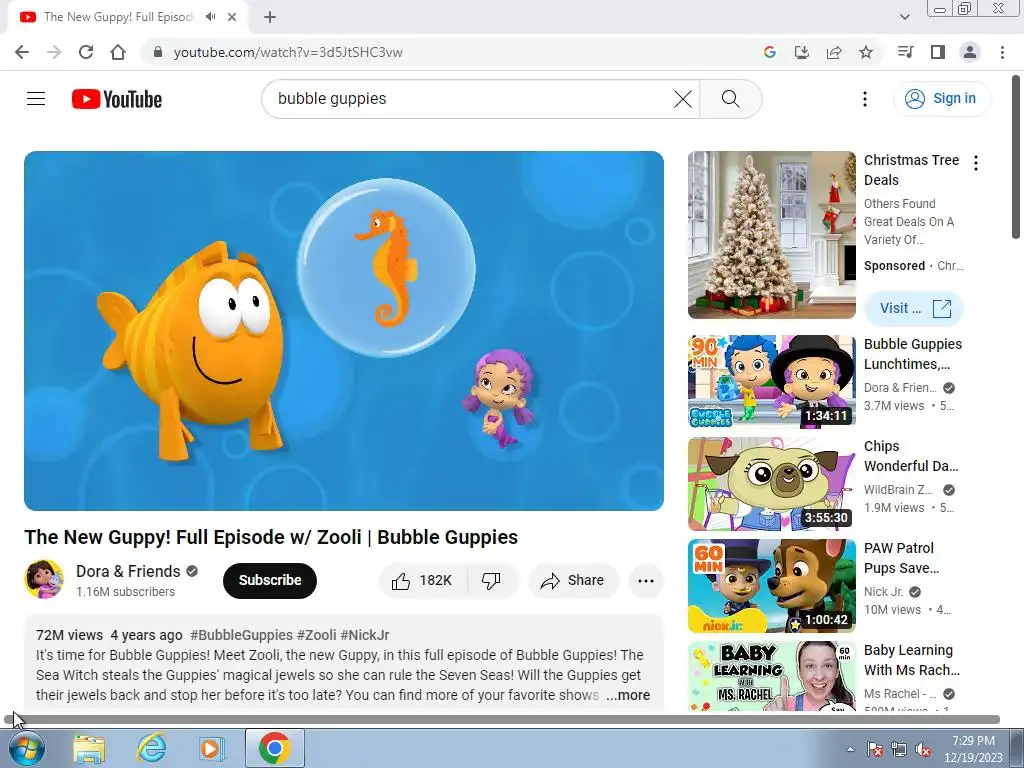Open more actions ellipsis under video
This screenshot has height=768, width=1024.
click(x=645, y=581)
